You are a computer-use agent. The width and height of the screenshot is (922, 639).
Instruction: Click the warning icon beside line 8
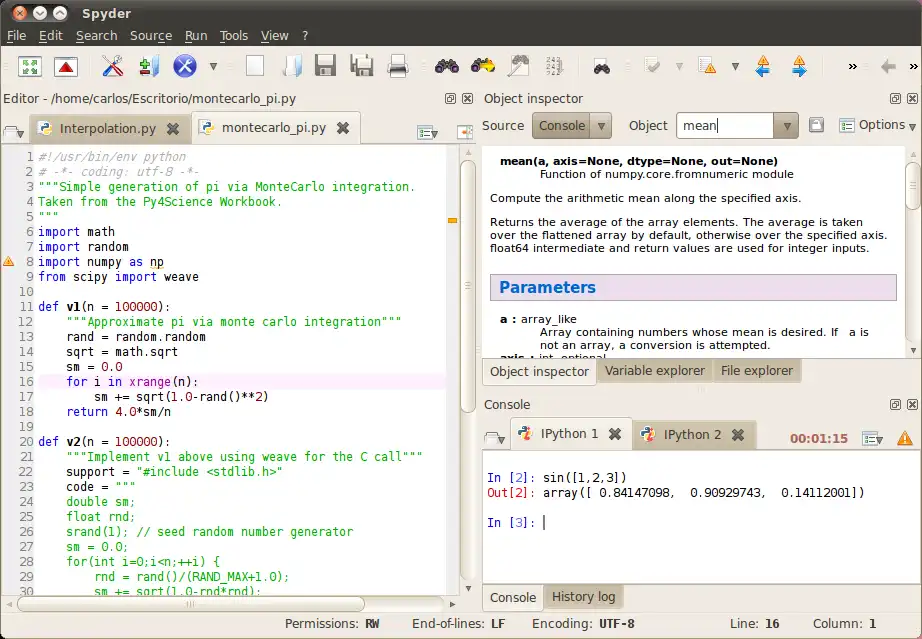click(8, 261)
